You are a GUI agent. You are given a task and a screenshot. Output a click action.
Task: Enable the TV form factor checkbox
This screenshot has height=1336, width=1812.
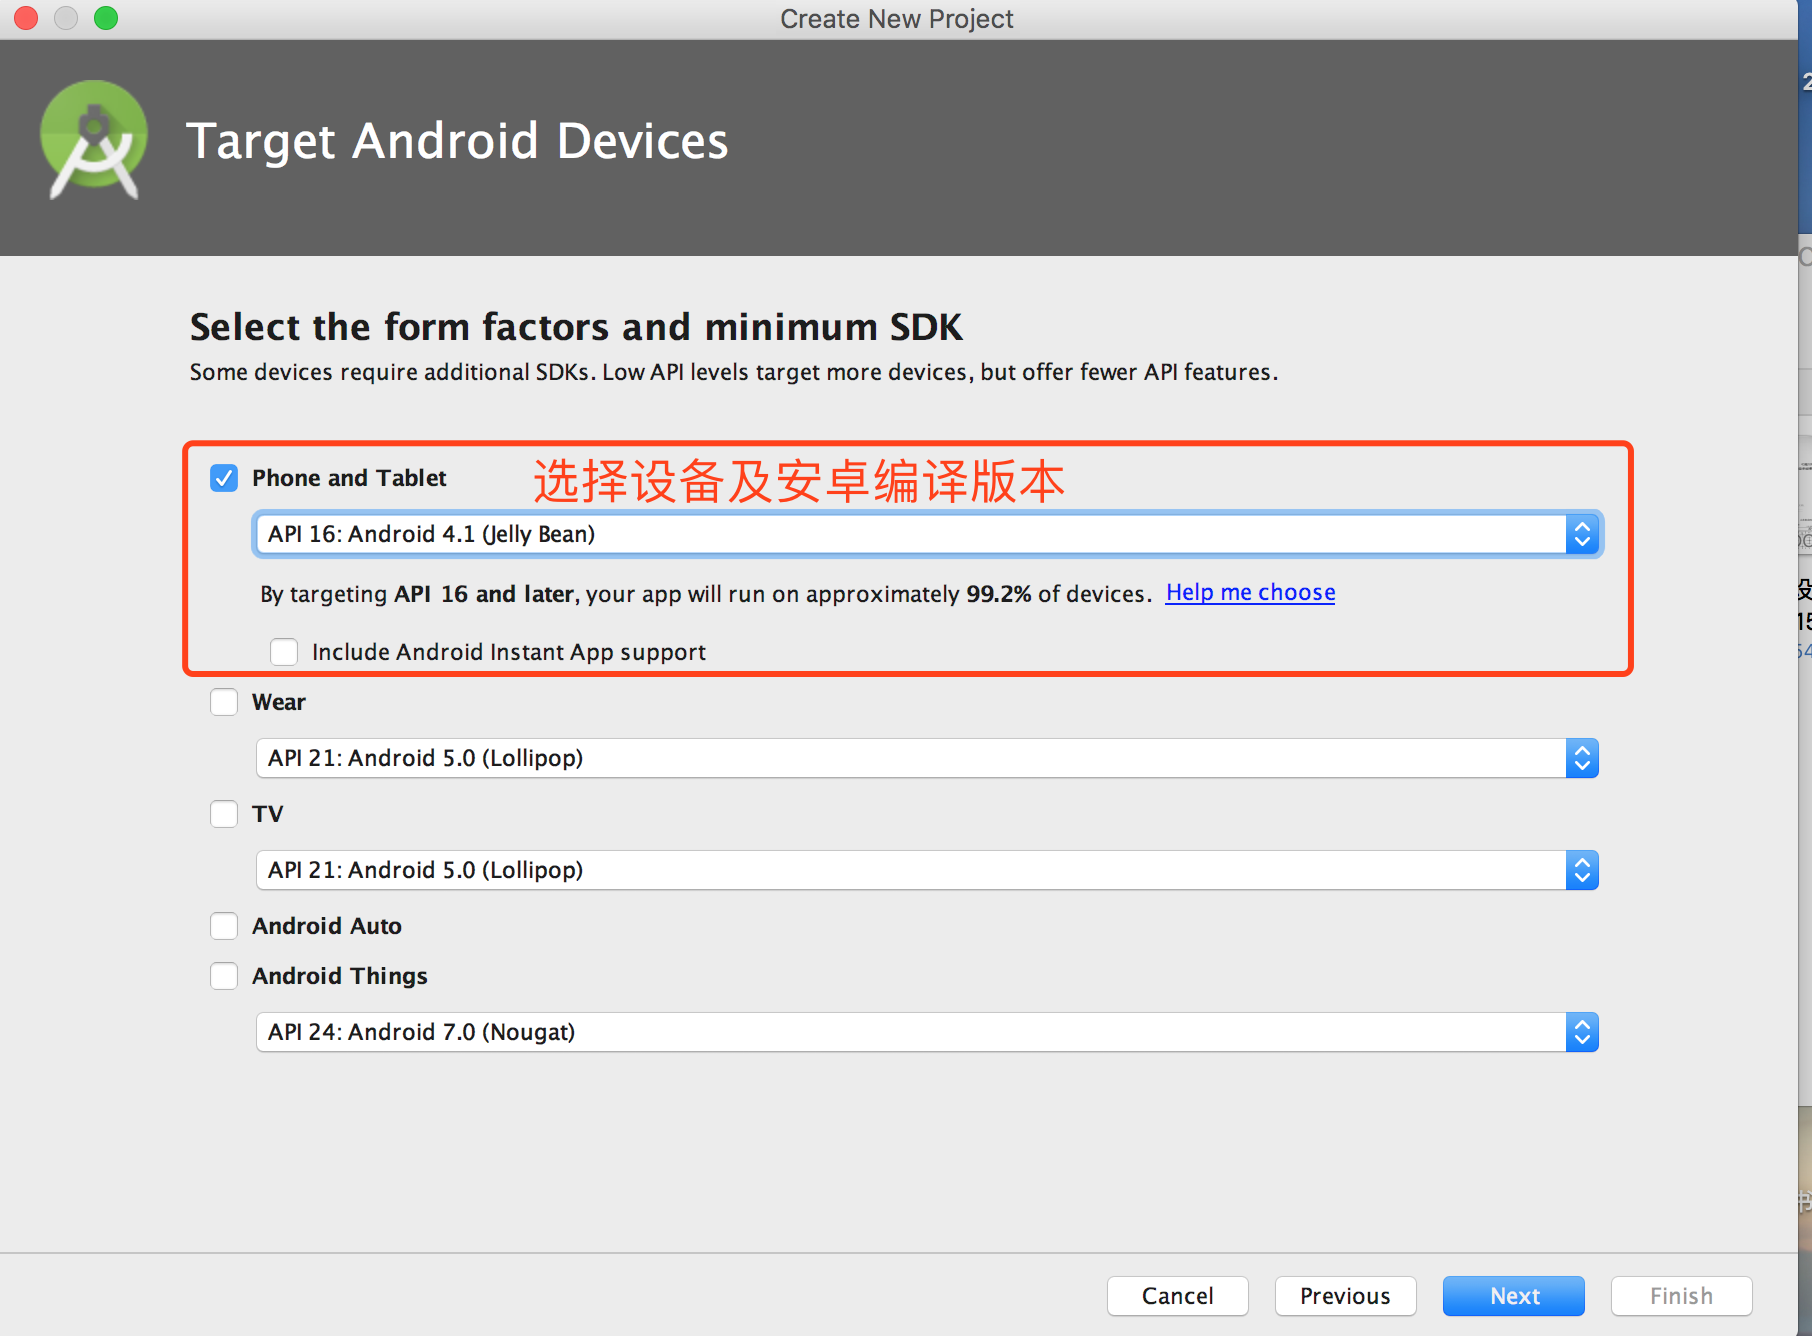[224, 814]
